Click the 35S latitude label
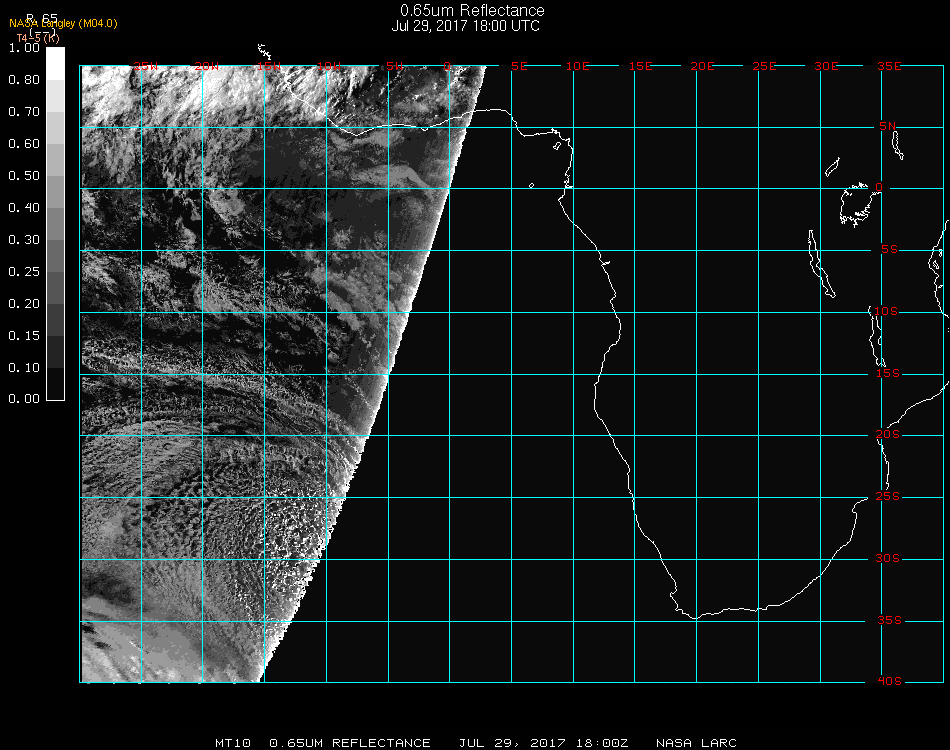The height and width of the screenshot is (750, 950). (x=889, y=620)
